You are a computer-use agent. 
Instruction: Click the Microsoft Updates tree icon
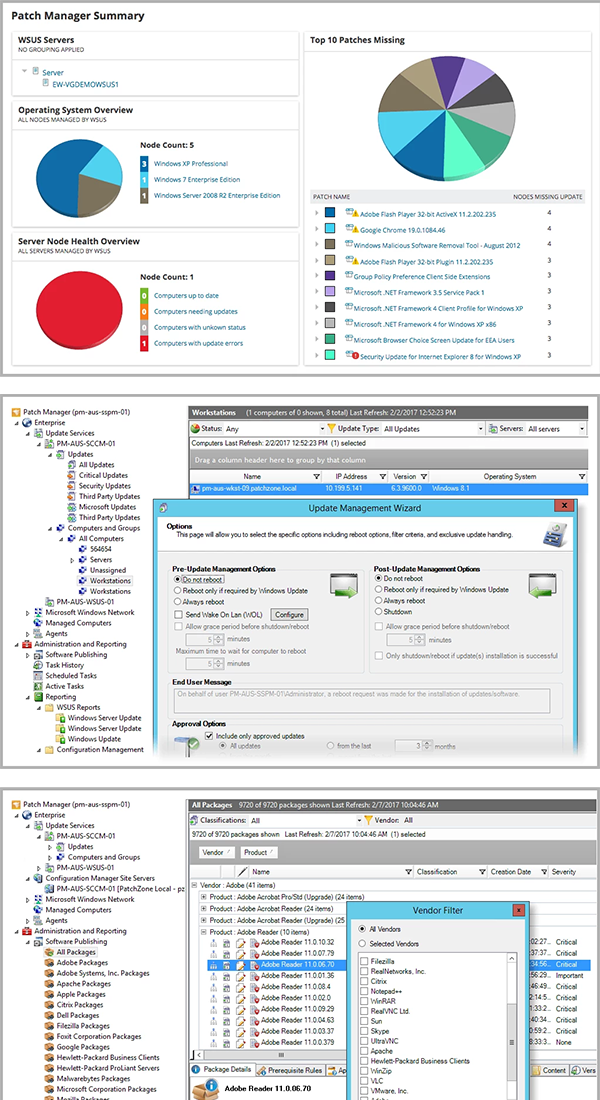[x=72, y=507]
